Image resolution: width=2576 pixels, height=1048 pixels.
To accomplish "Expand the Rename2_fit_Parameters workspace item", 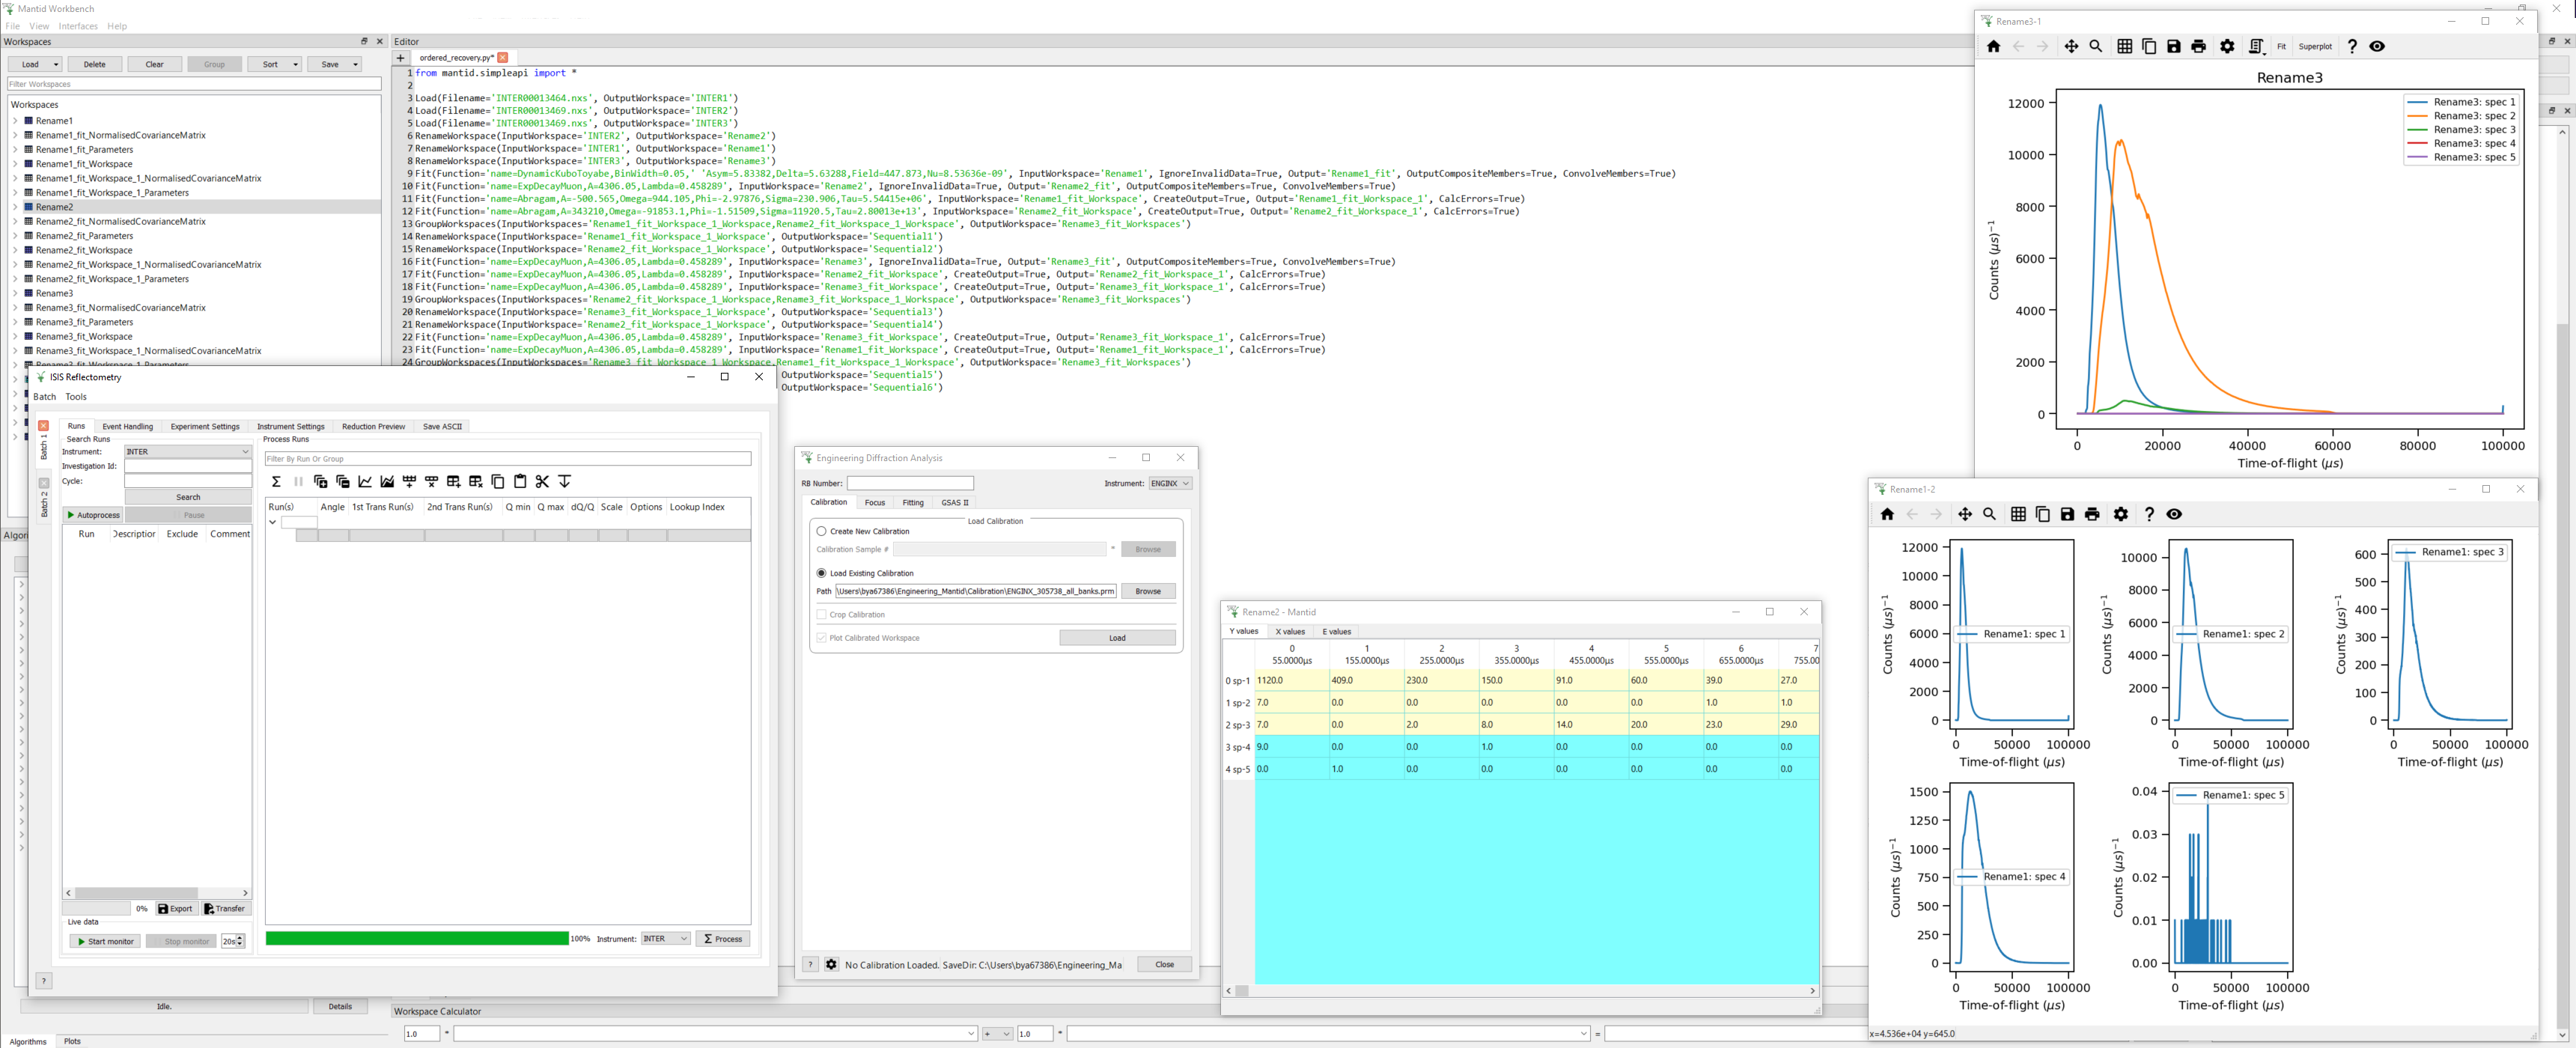I will 15,236.
